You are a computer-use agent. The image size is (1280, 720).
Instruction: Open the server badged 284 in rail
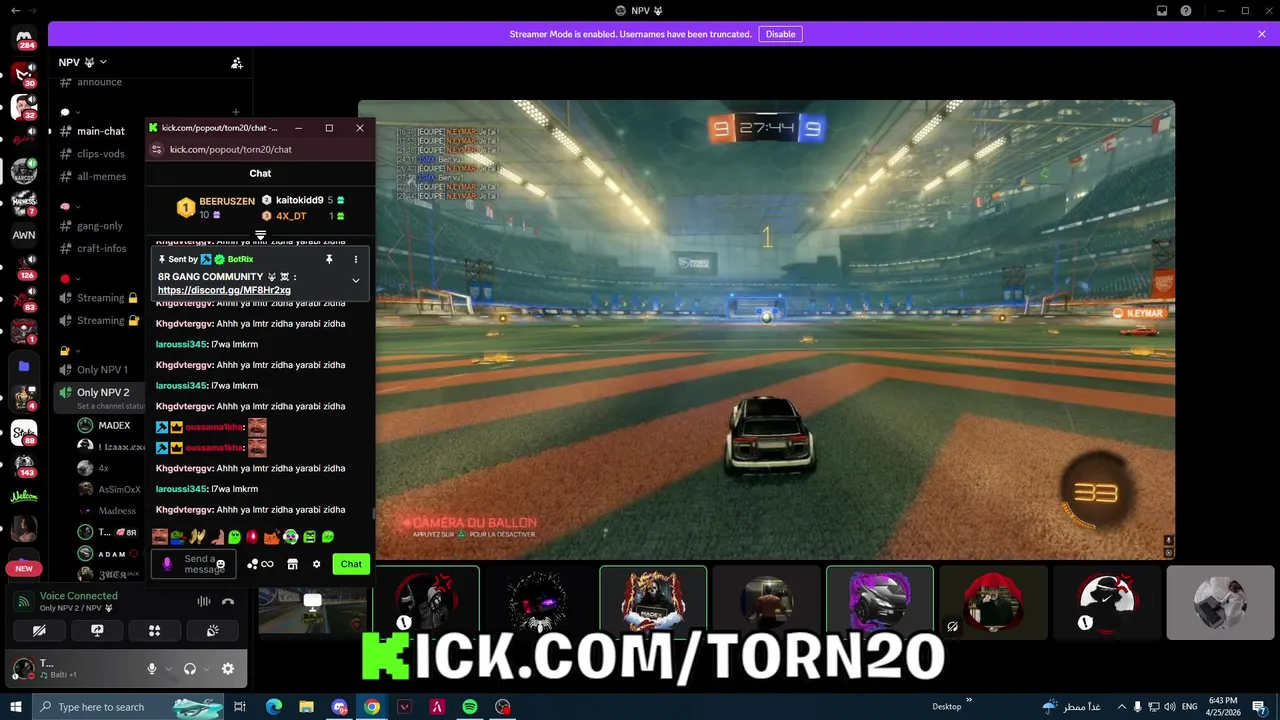point(24,40)
